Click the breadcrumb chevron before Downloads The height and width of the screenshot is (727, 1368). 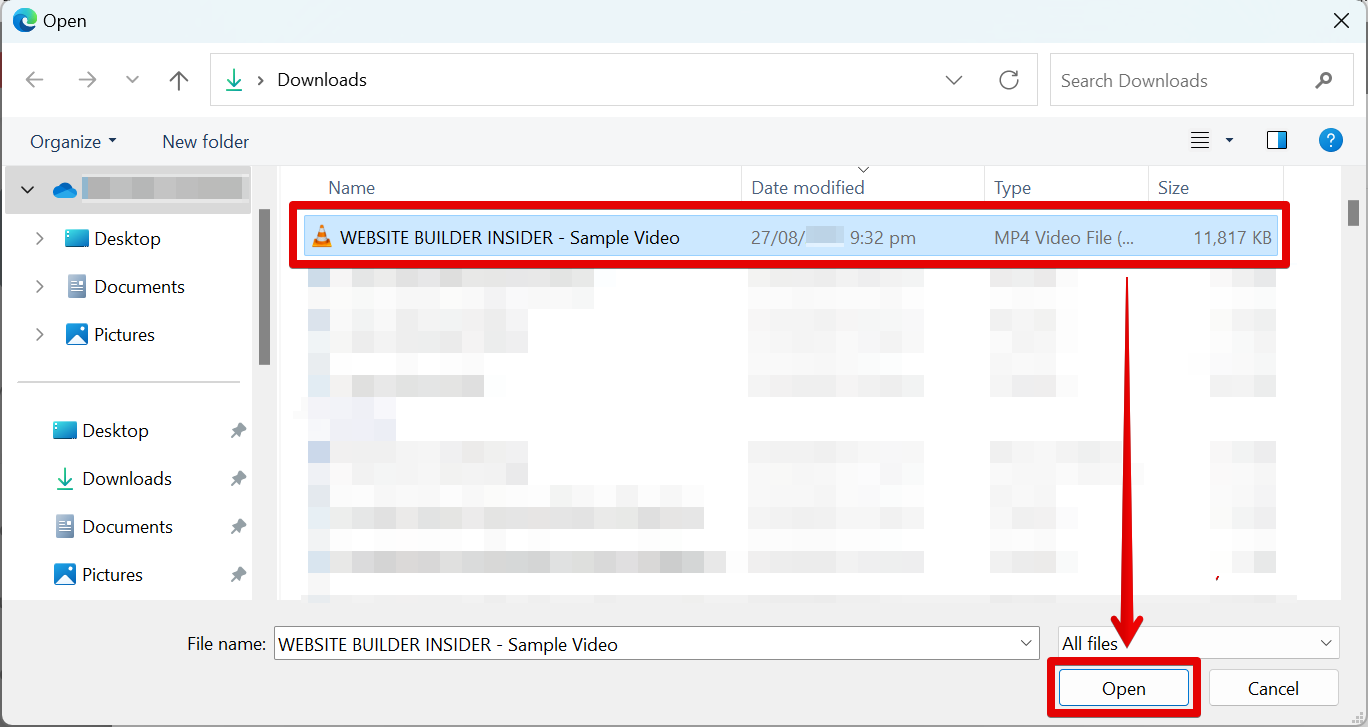point(261,80)
